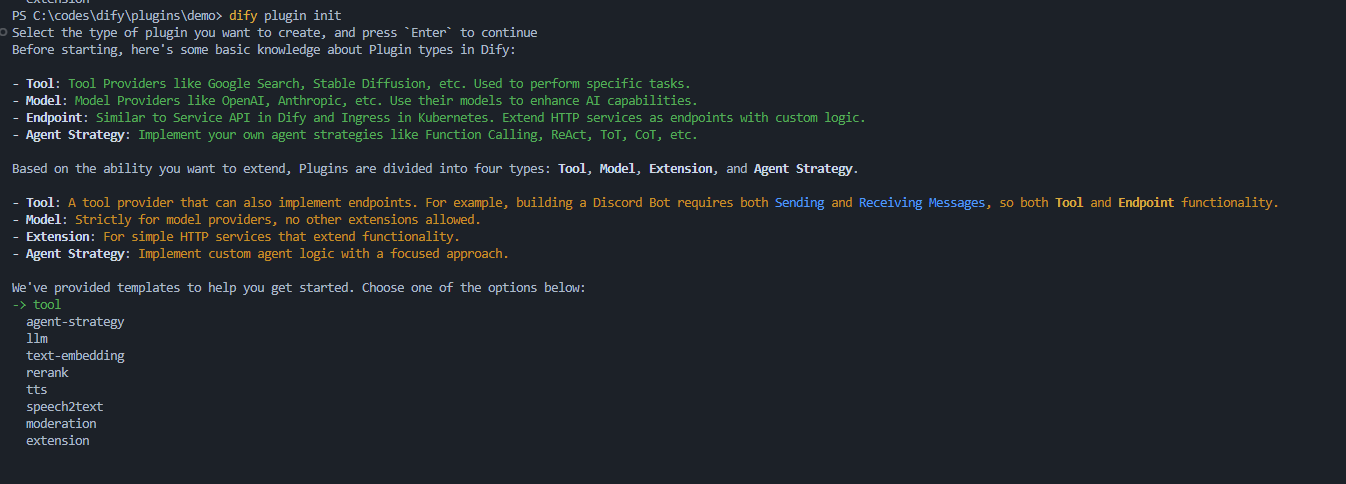Viewport: 1346px width, 484px height.
Task: Pick the "tts" template option
Action: pos(37,390)
